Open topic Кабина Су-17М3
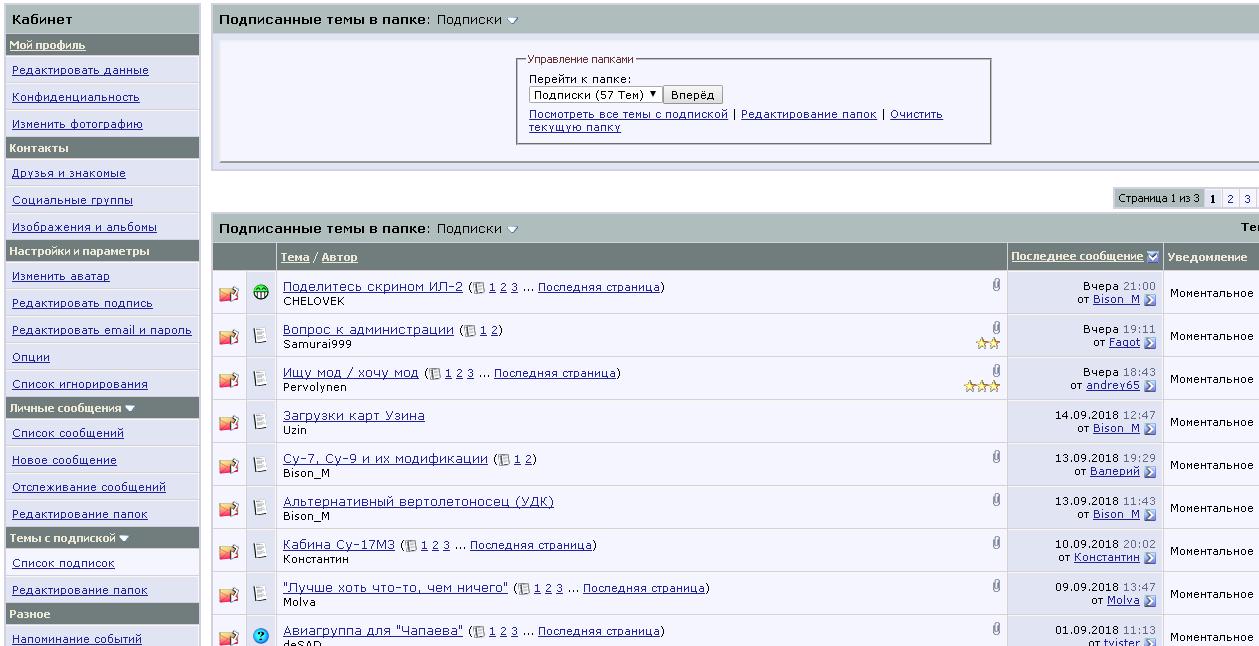1259x646 pixels. pyautogui.click(x=339, y=545)
